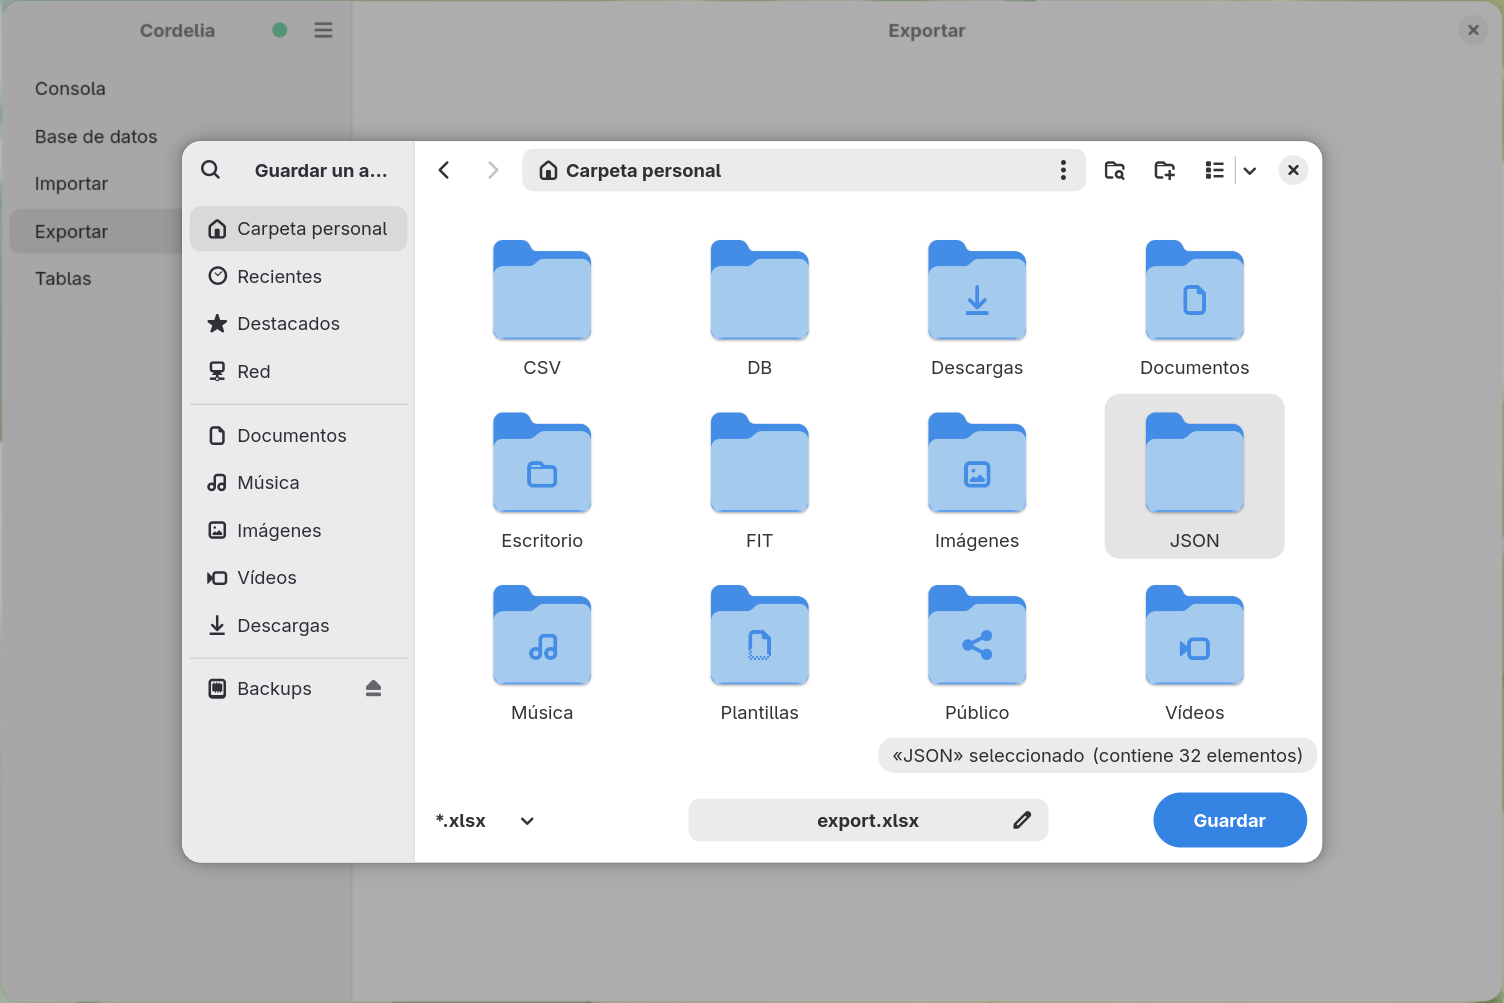Open the *.xlsx file type dropdown
The image size is (1504, 1003).
click(485, 820)
